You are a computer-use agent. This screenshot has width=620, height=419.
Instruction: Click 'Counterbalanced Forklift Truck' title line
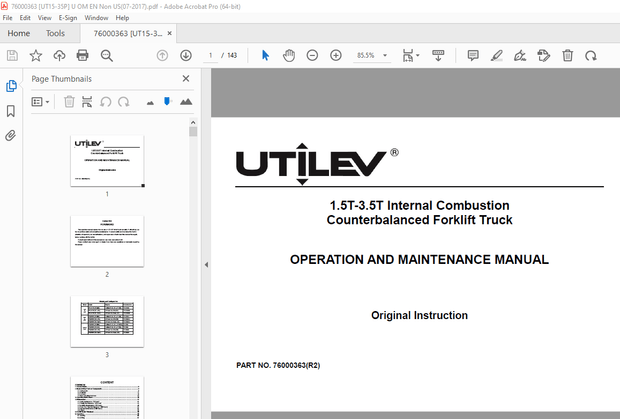pos(419,220)
